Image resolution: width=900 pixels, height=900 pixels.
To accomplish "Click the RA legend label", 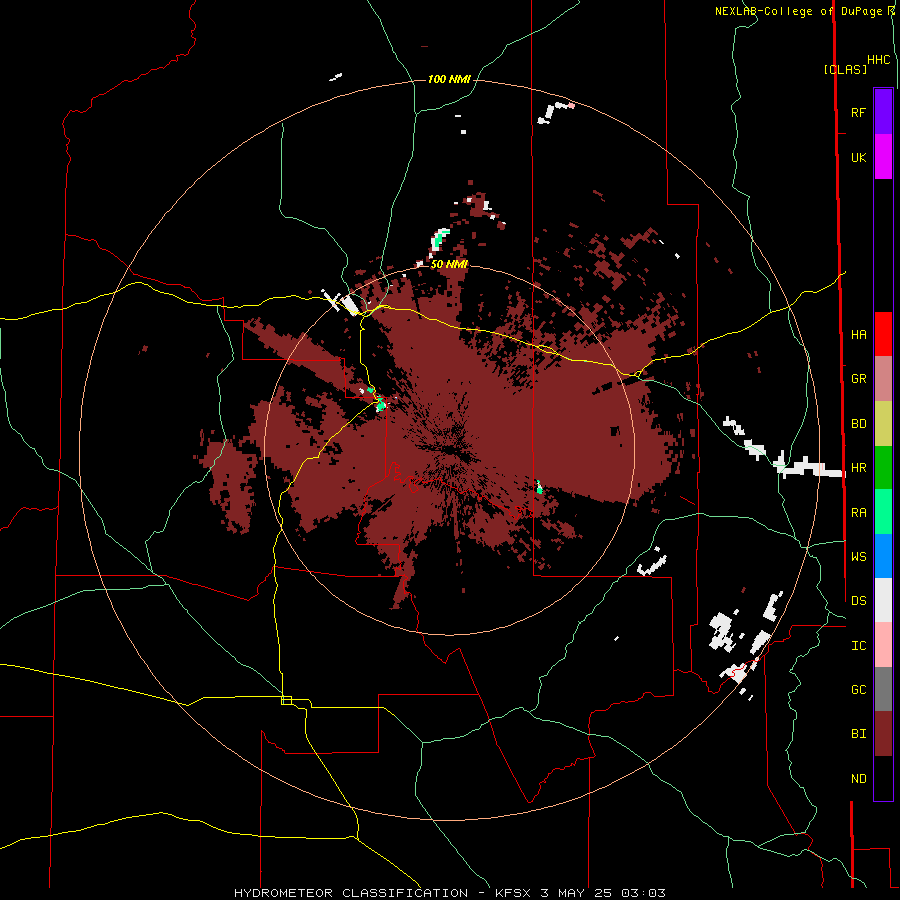I will (x=858, y=513).
